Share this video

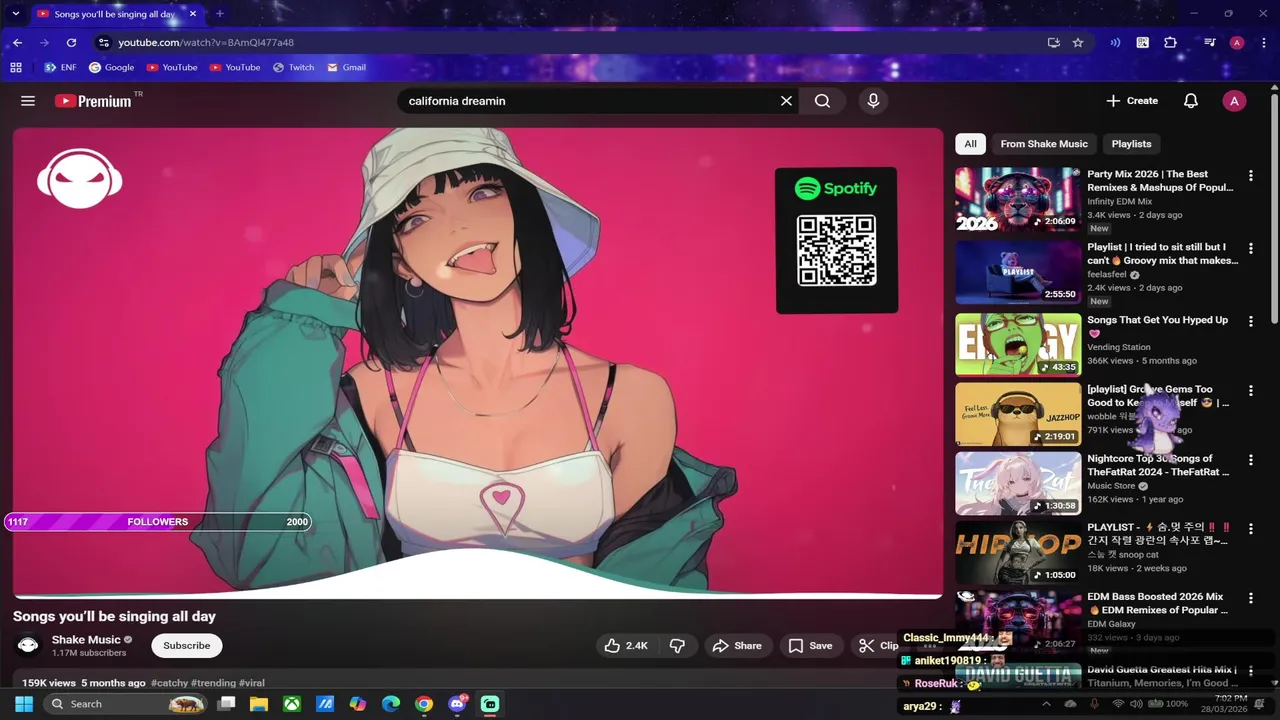[736, 646]
